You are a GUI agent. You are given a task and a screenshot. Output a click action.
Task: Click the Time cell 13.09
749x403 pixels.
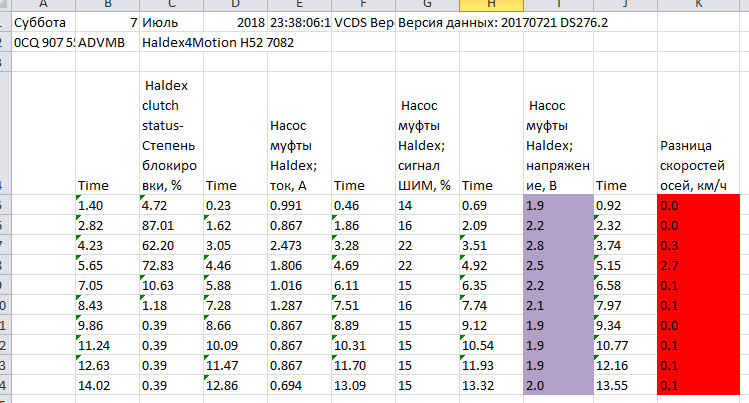(364, 385)
